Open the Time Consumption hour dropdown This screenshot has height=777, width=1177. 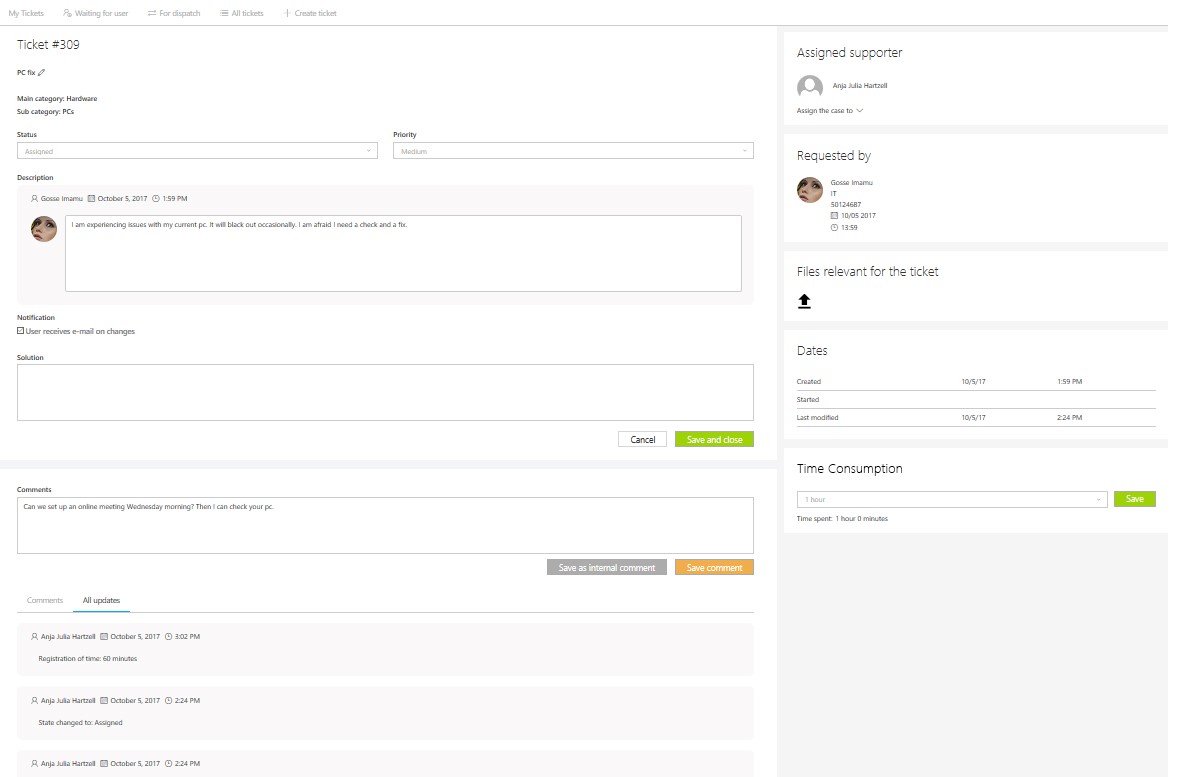coord(951,499)
